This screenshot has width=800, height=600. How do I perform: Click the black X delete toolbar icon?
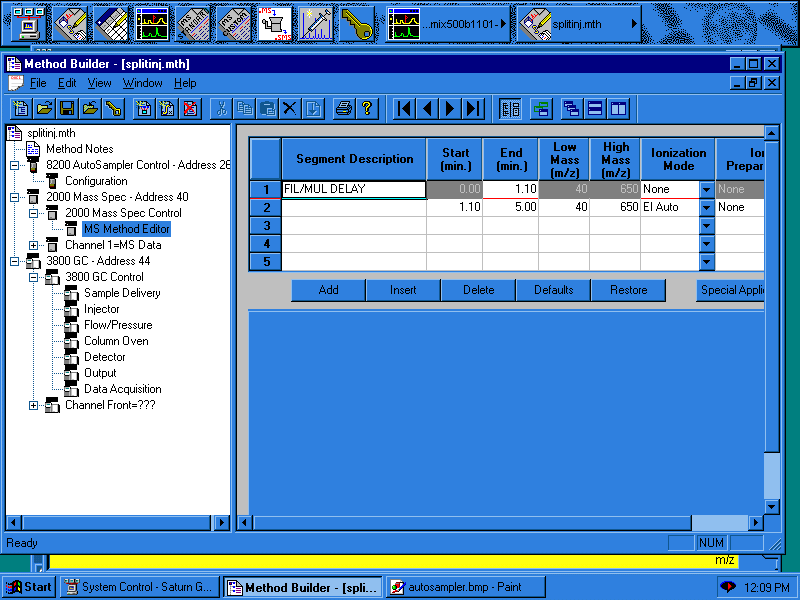[290, 109]
